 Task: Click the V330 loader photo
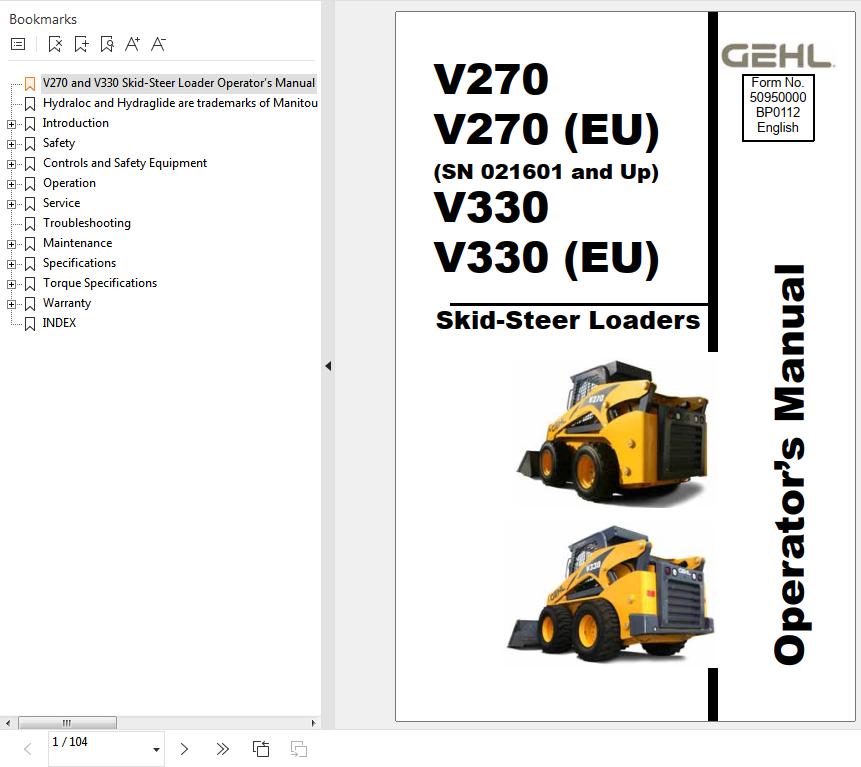tap(611, 594)
